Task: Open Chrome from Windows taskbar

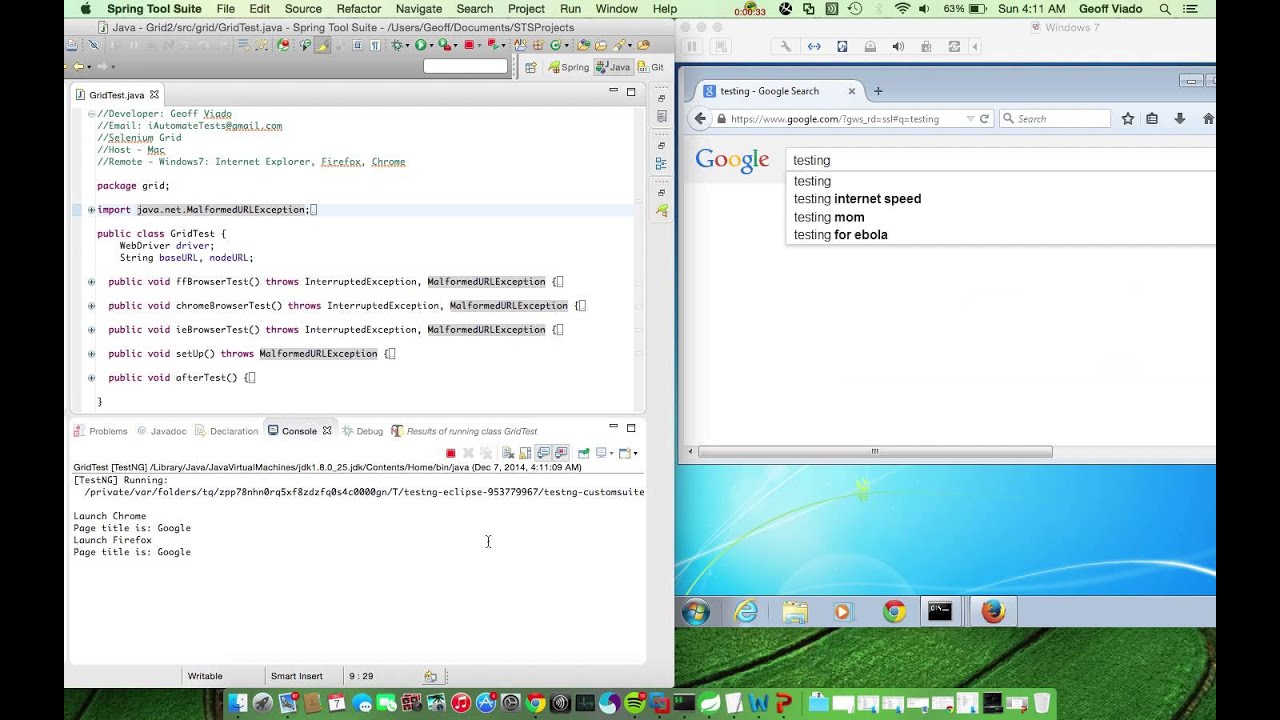Action: pyautogui.click(x=894, y=611)
